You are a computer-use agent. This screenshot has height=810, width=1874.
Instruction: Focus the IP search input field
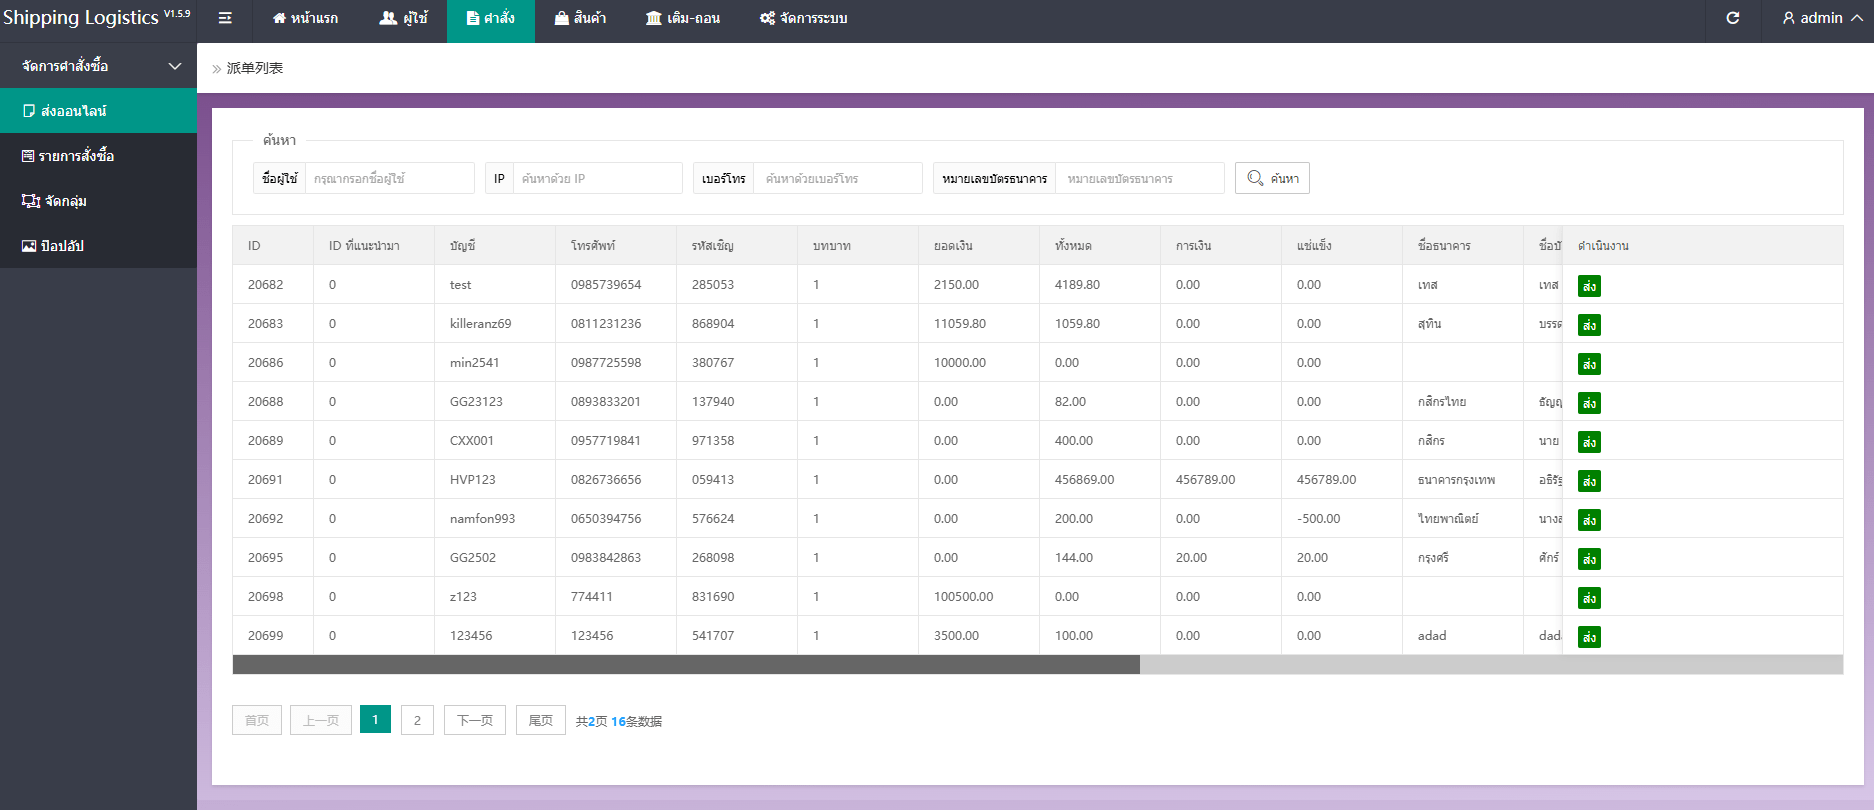[x=596, y=179]
